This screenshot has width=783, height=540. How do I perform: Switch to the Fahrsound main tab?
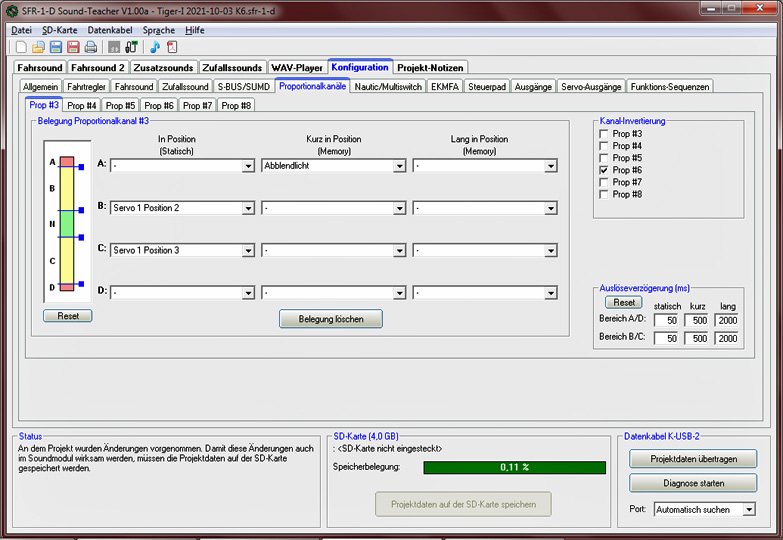[40, 67]
